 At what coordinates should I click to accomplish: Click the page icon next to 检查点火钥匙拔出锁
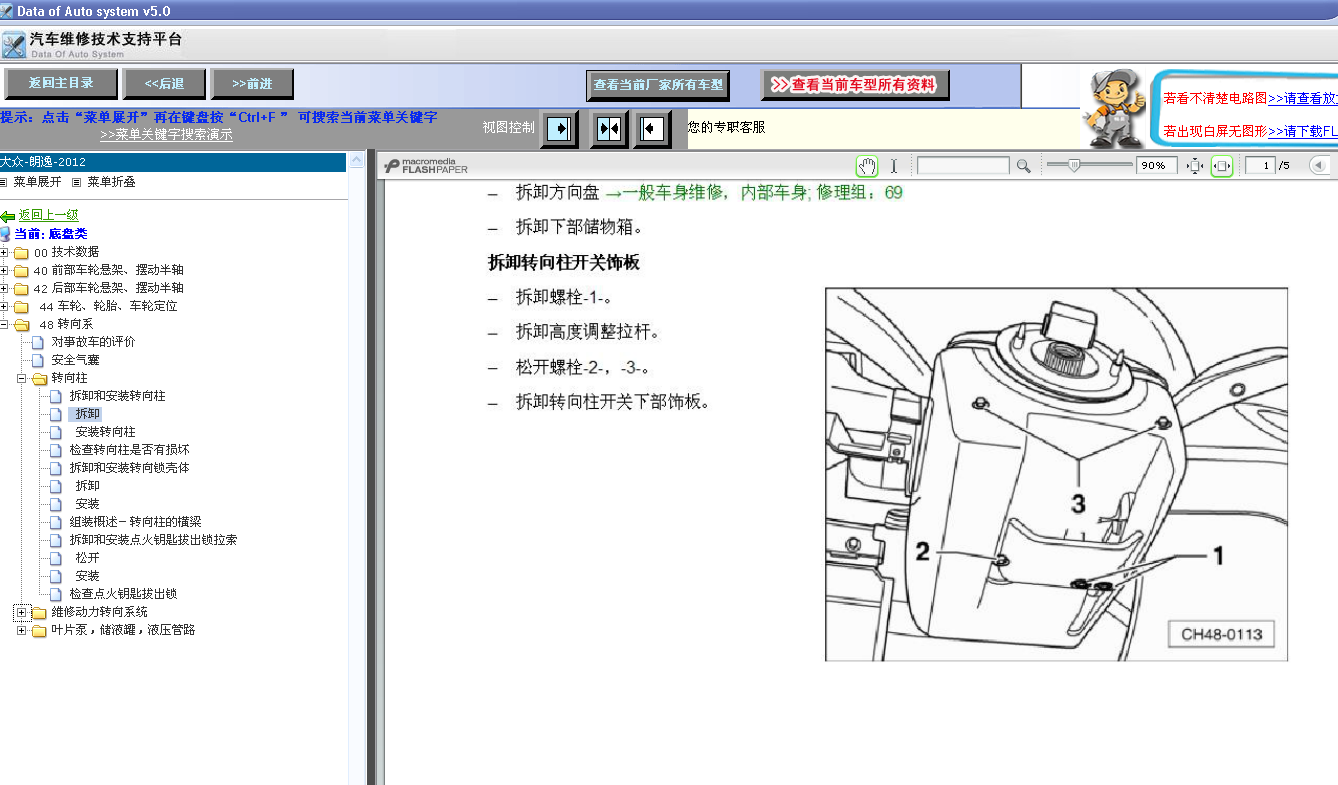pos(56,594)
